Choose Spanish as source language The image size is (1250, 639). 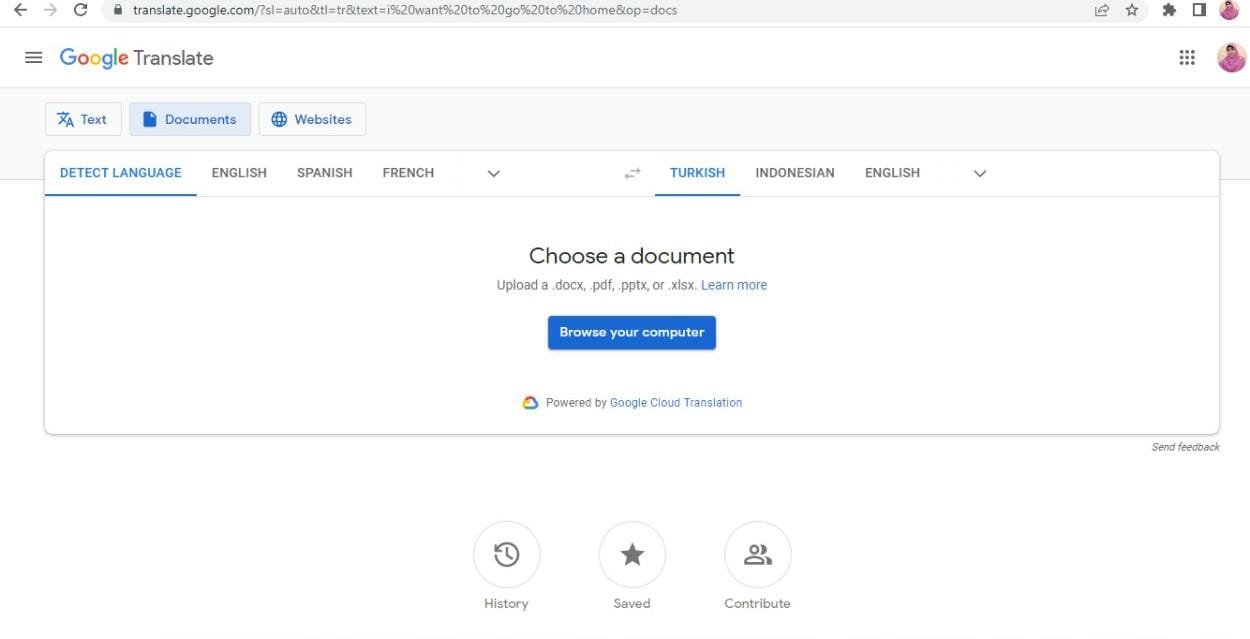point(325,173)
